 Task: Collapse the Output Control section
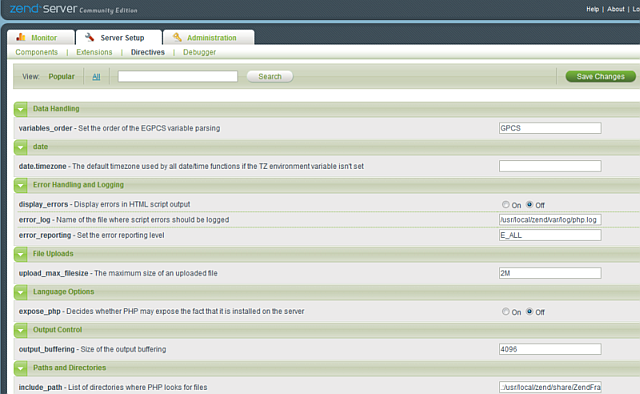21,330
